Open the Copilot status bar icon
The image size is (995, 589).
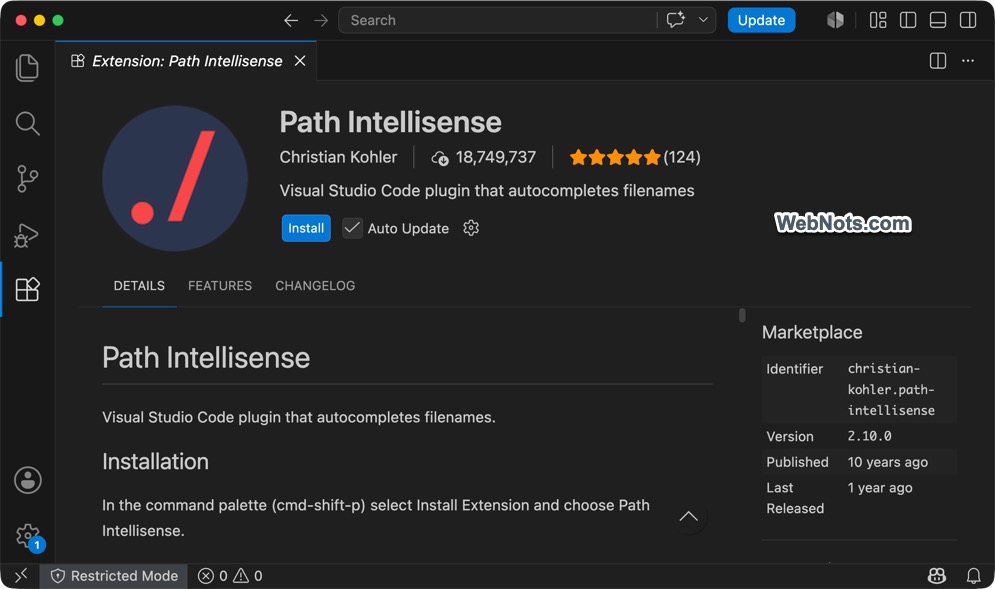click(937, 576)
